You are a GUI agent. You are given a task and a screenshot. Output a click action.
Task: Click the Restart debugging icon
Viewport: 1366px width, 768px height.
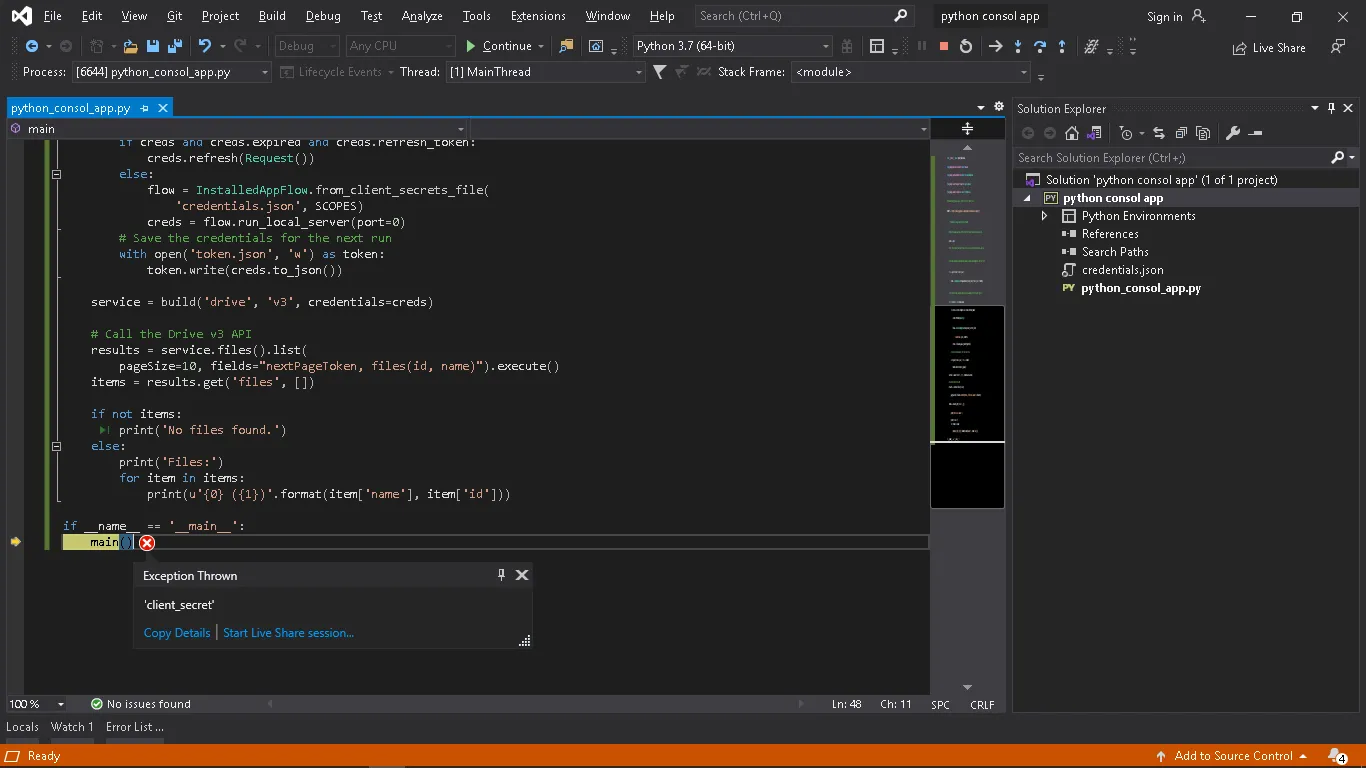click(x=965, y=46)
